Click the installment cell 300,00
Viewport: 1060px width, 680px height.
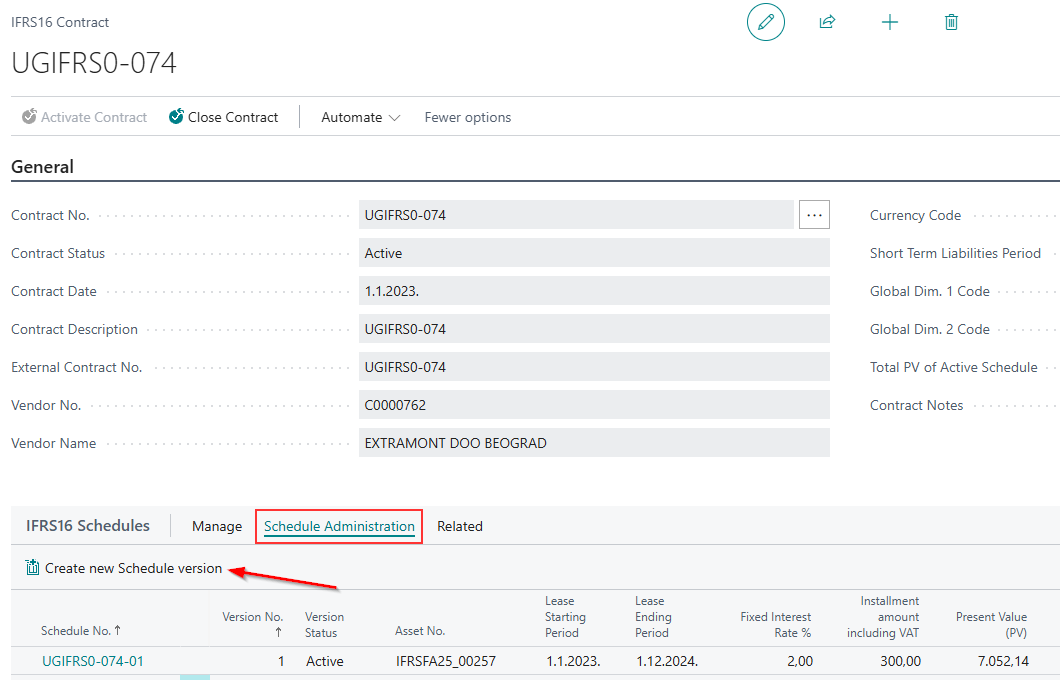(x=900, y=661)
